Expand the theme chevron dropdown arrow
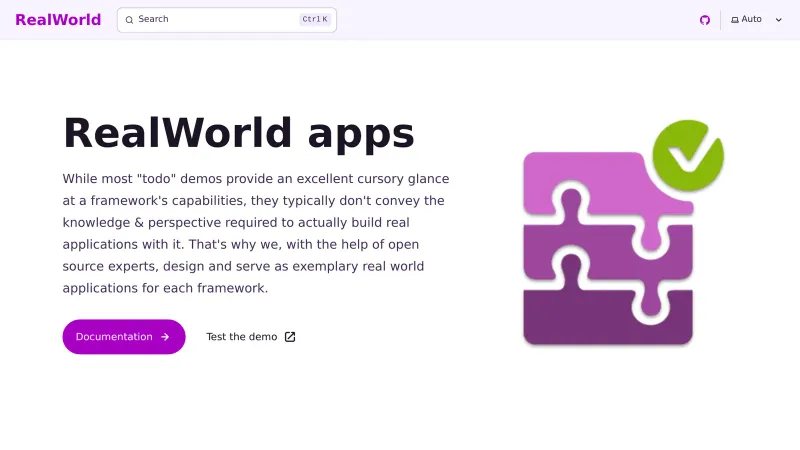 779,20
